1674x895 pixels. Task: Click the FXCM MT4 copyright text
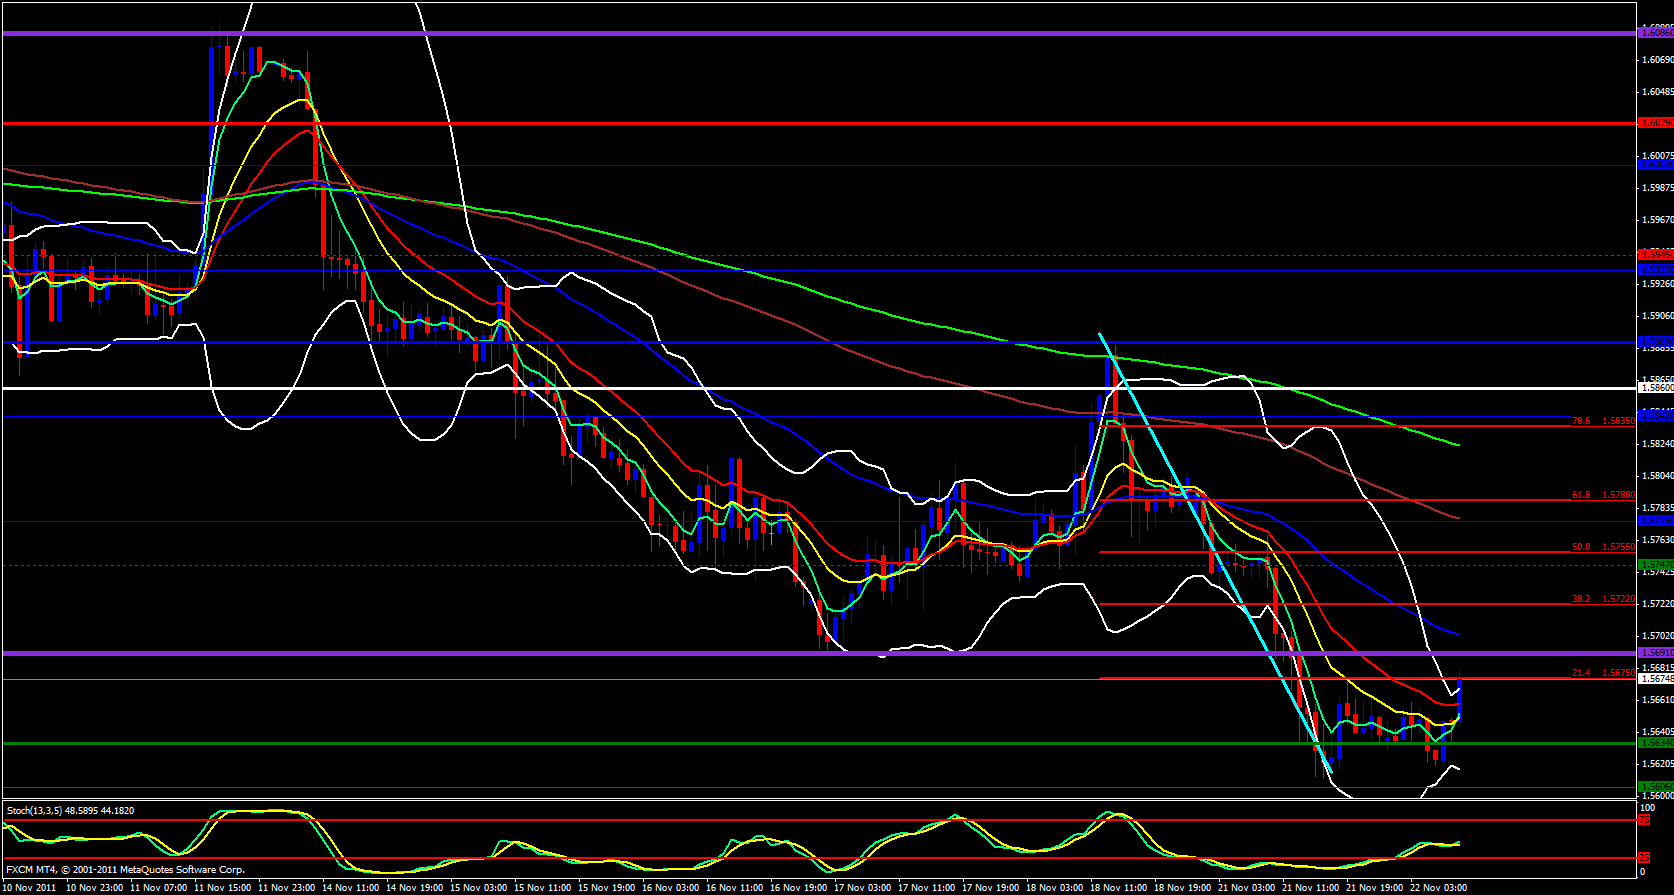[125, 869]
